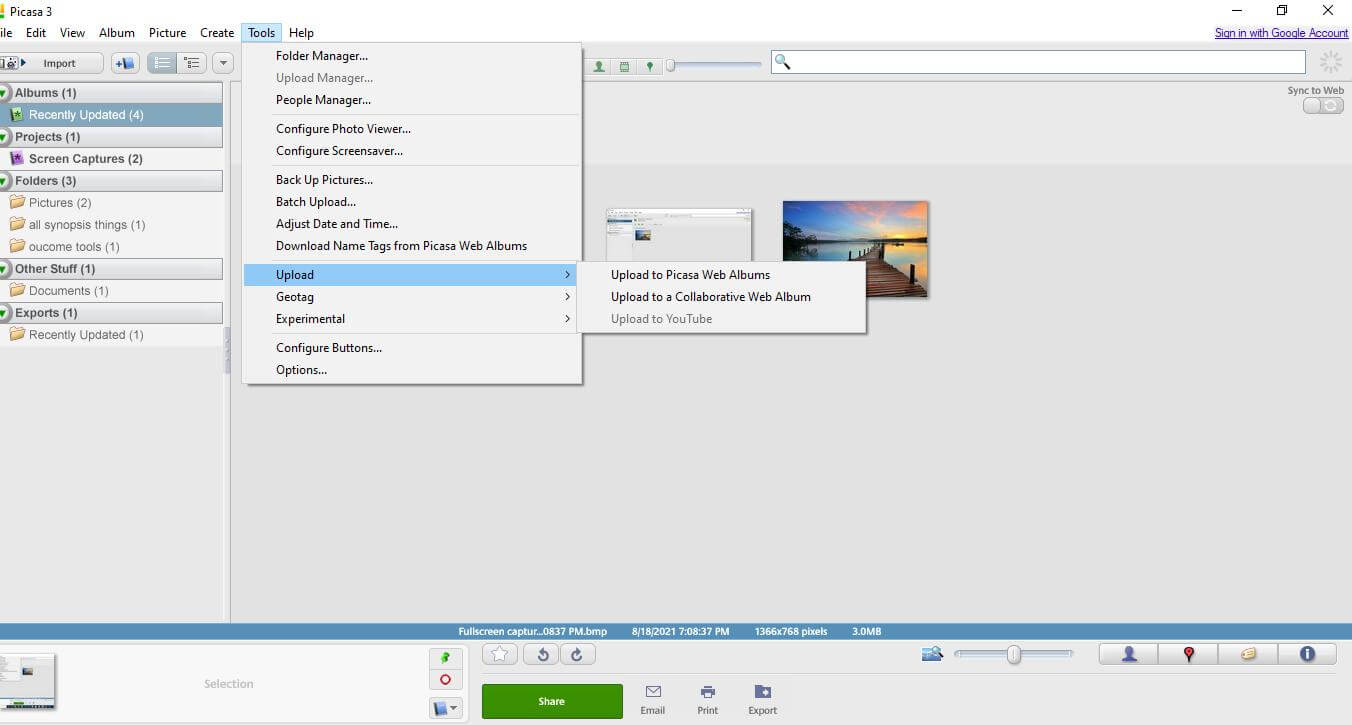Click the thumbnail zoom slider handle
Screen dimensions: 1352x725
[1014, 654]
